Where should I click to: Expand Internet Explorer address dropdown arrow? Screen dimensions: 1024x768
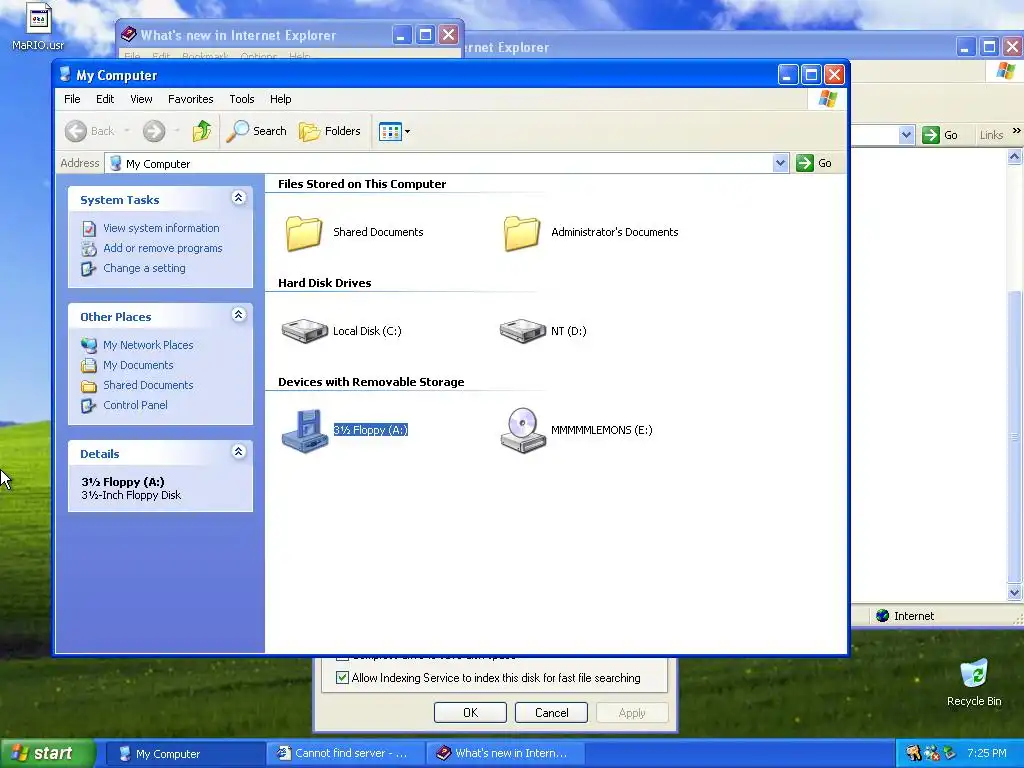906,135
